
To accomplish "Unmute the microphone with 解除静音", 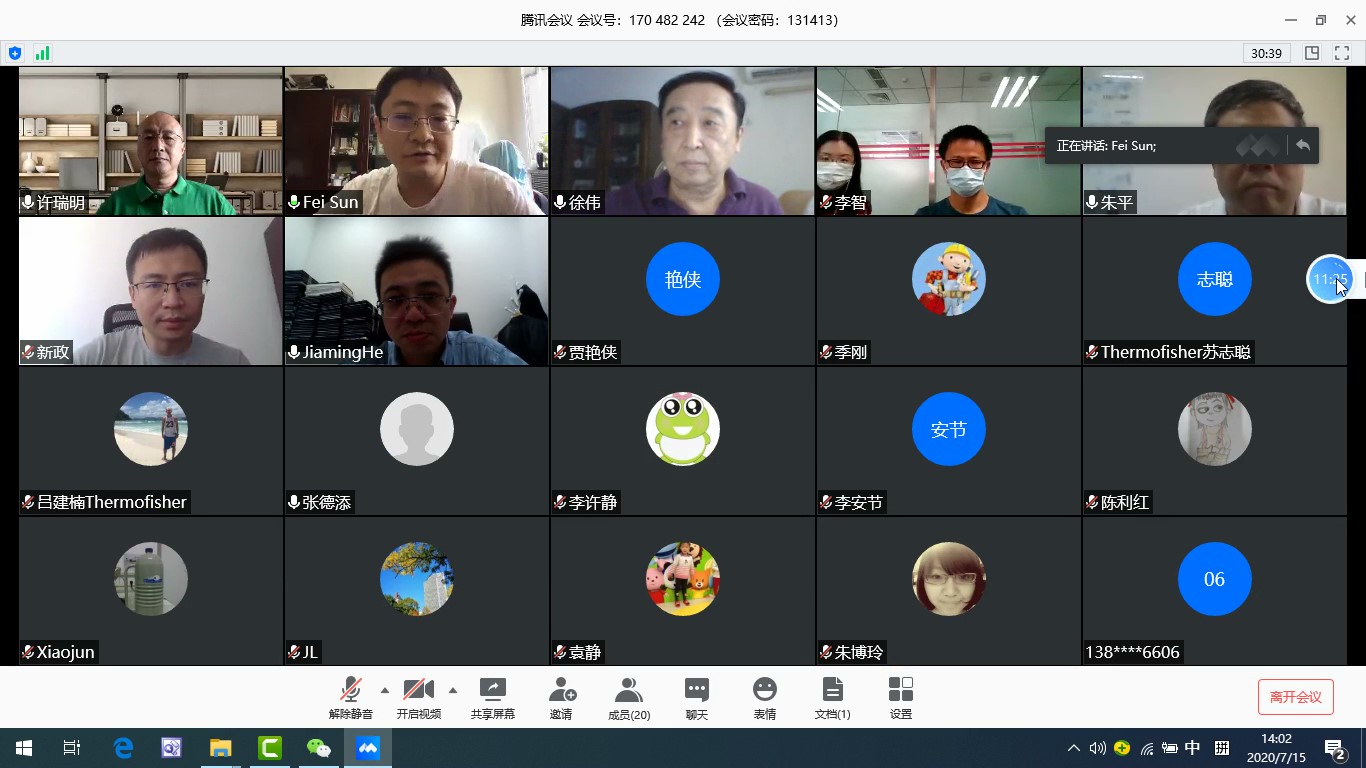I will pyautogui.click(x=350, y=698).
